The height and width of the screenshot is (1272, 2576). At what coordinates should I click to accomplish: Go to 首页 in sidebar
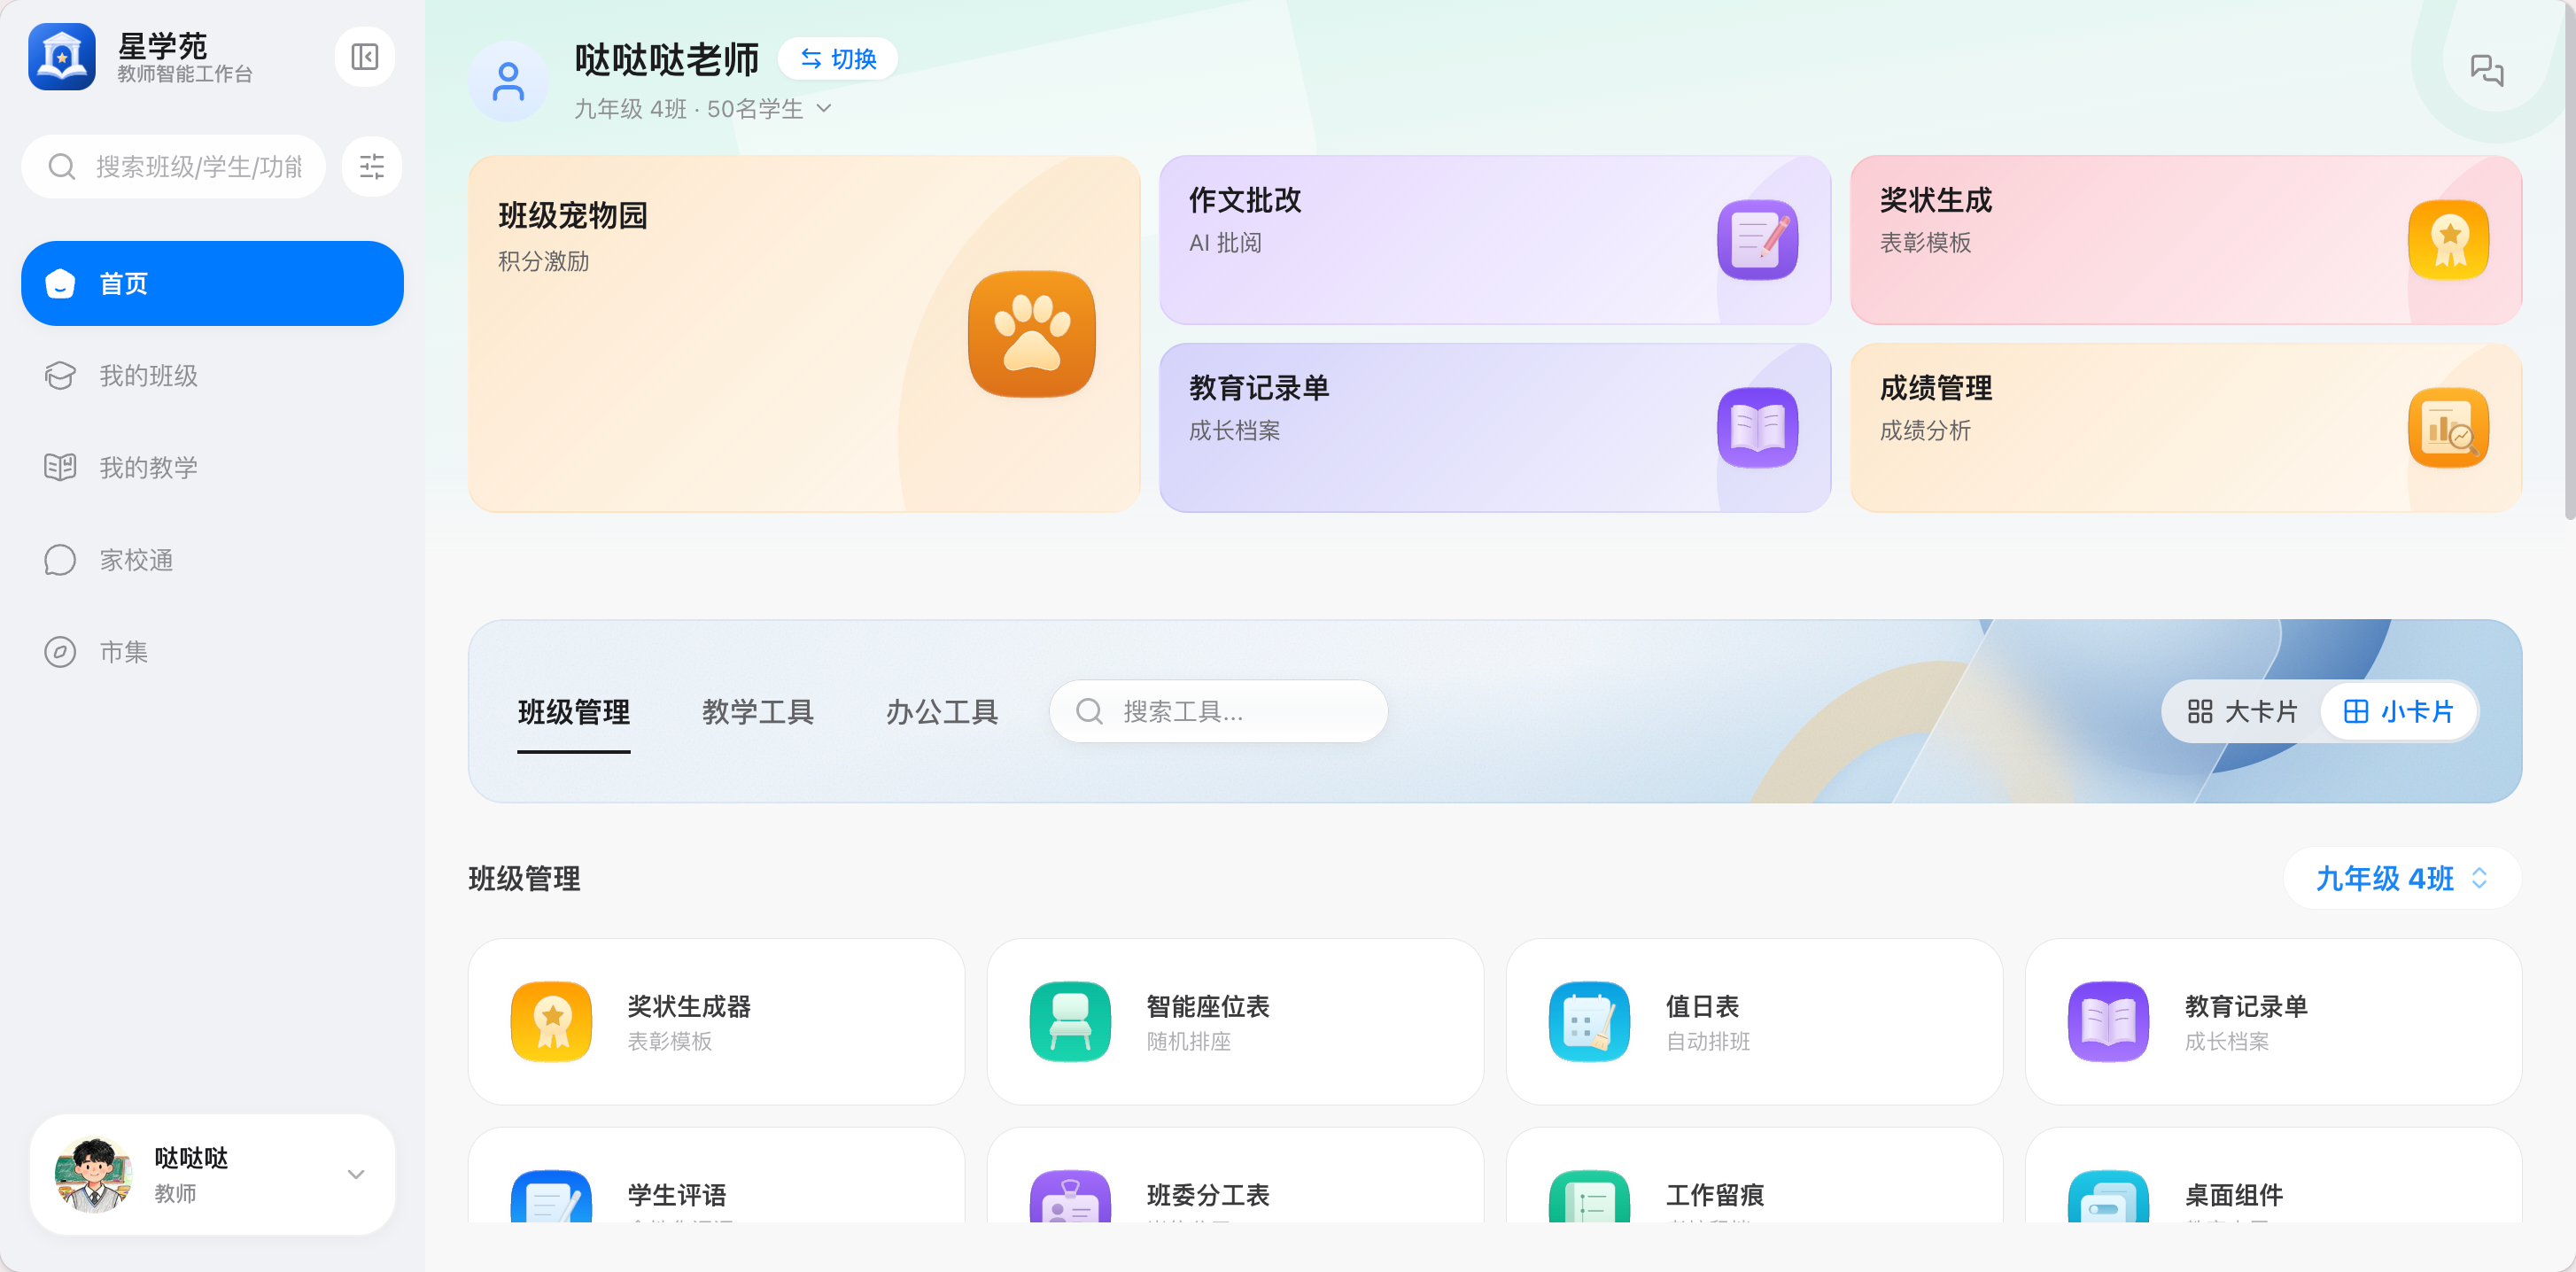212,283
